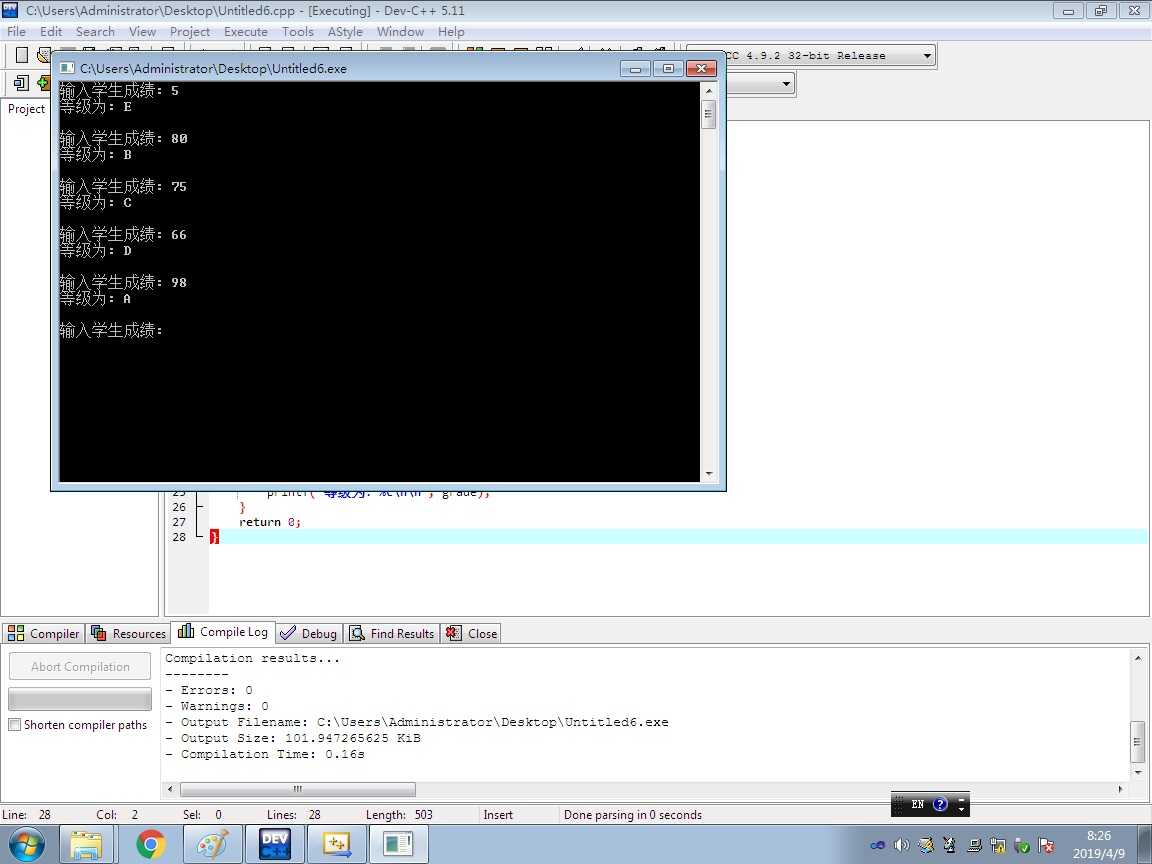Collapse the code fold marker at line 26

(199, 507)
